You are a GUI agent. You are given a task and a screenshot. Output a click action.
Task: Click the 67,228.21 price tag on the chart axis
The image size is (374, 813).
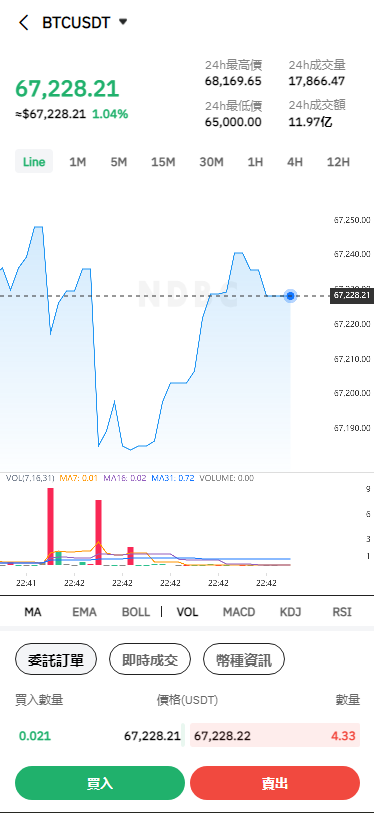coord(352,296)
